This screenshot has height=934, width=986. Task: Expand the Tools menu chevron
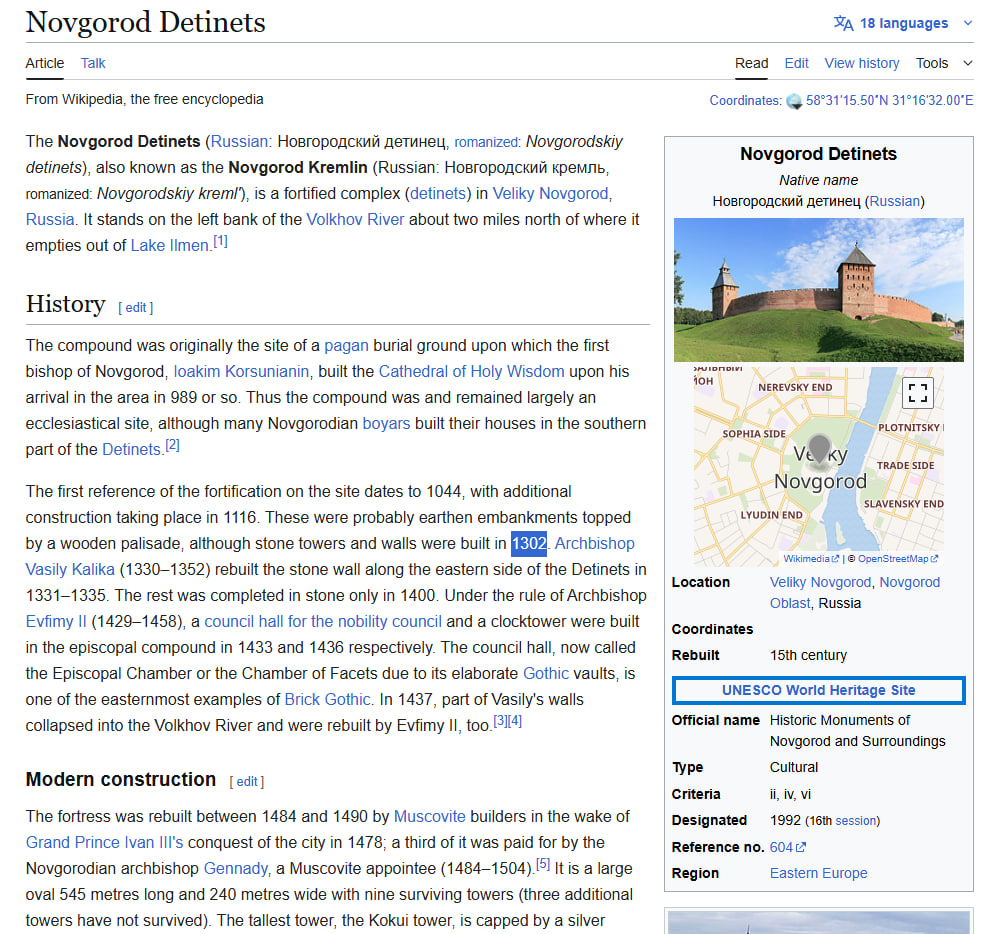coord(968,63)
